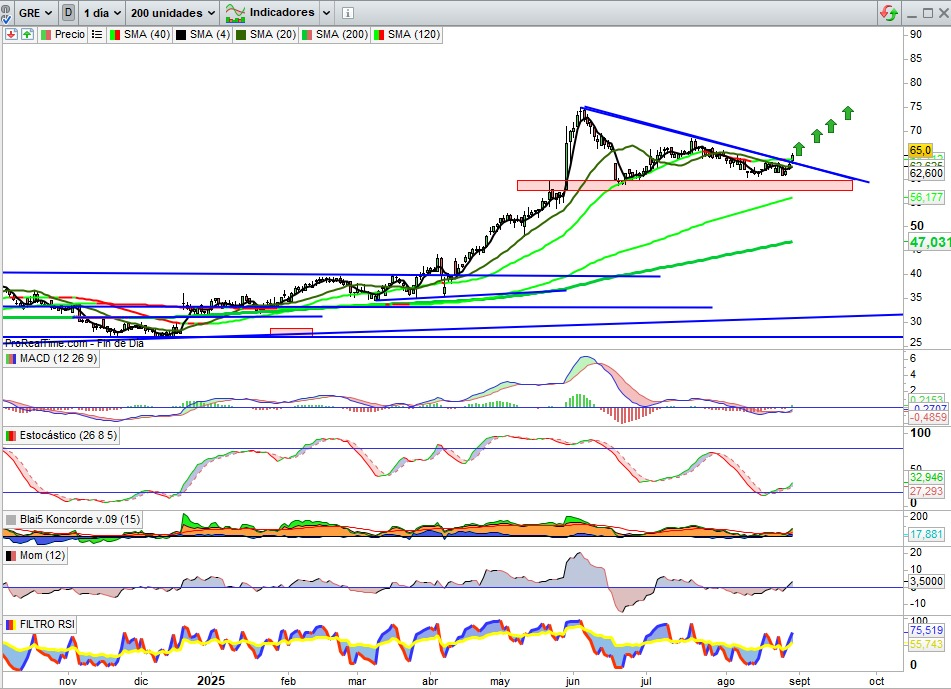Open the Precio label settings

click(62, 35)
